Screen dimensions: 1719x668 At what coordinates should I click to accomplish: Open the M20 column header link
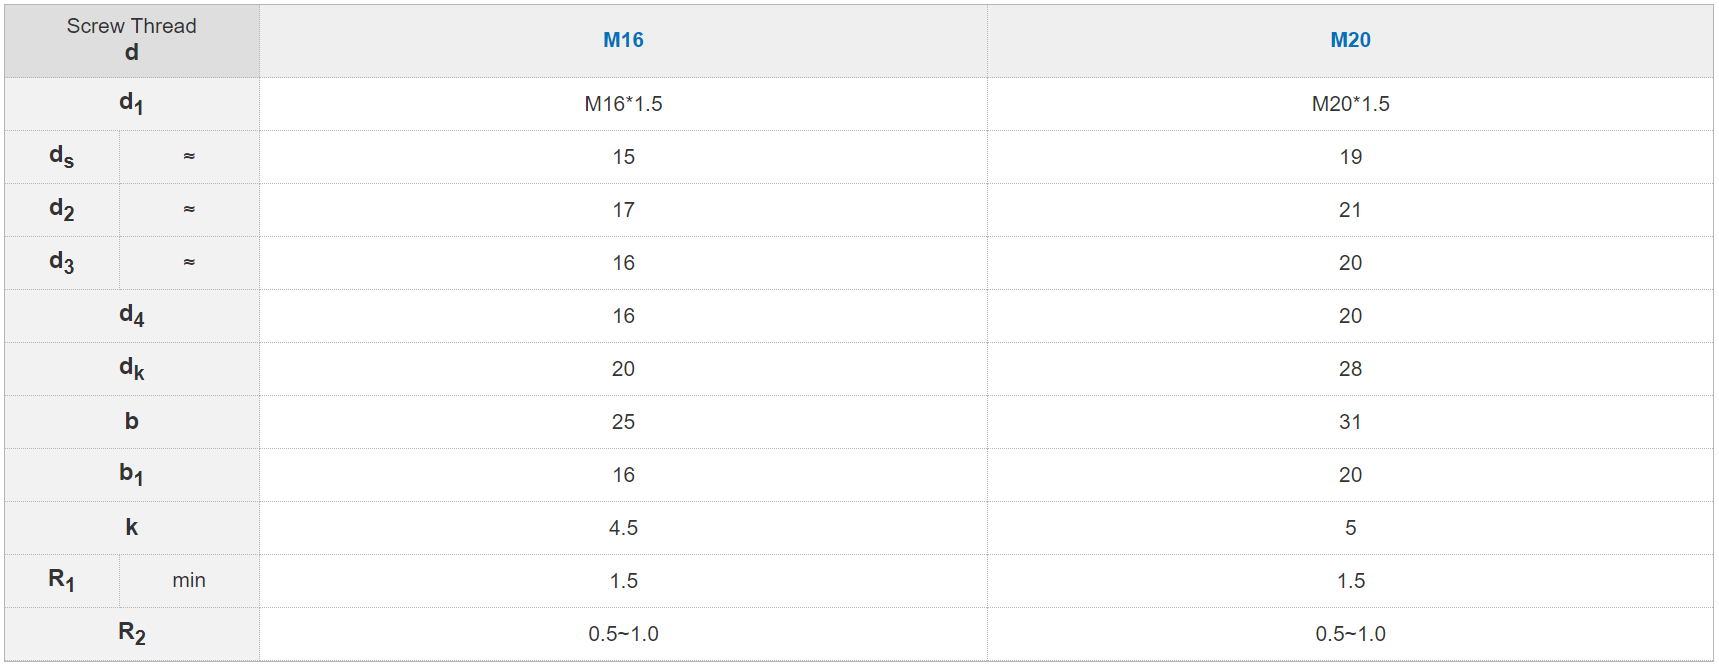[1350, 40]
